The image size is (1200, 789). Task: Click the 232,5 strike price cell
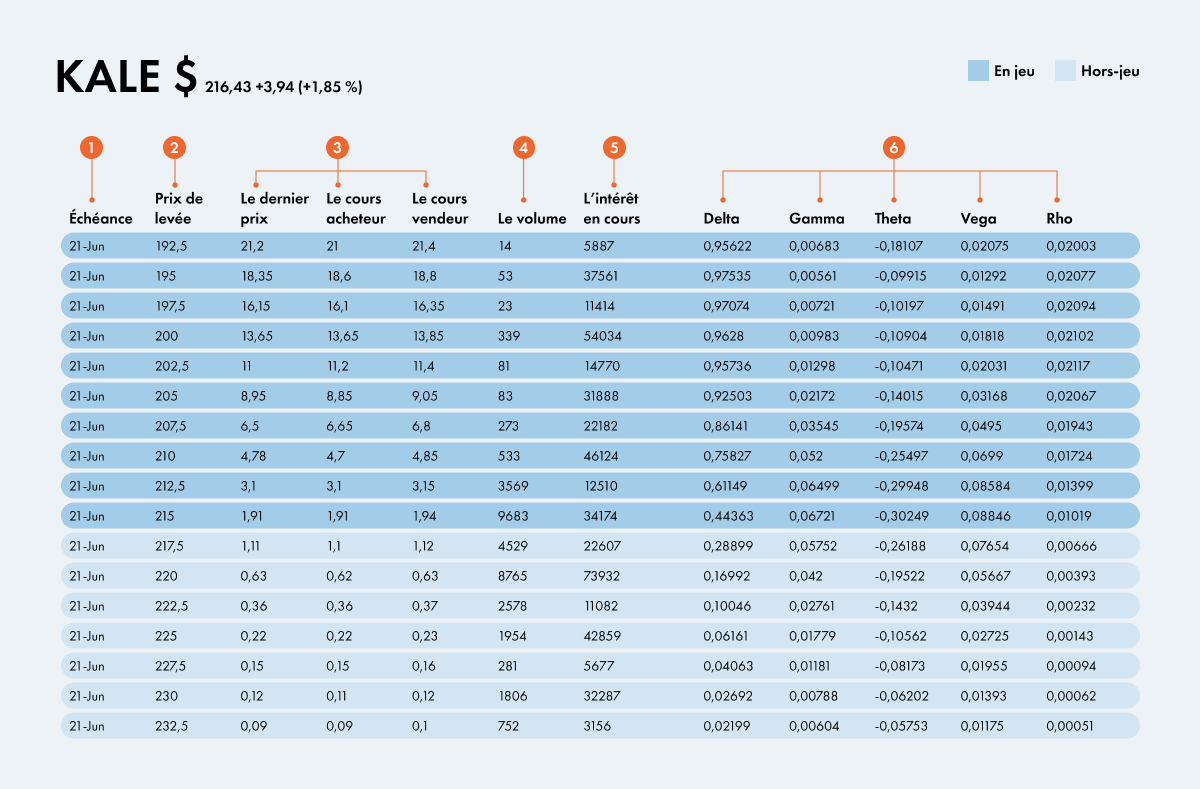pos(171,726)
